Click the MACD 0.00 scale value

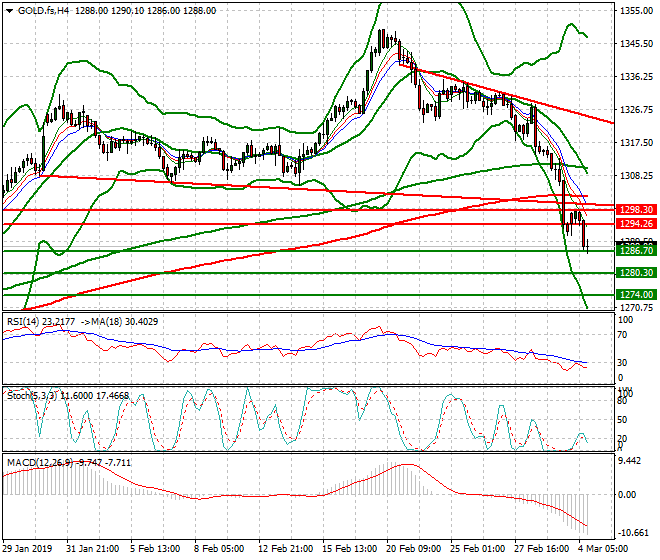(627, 495)
